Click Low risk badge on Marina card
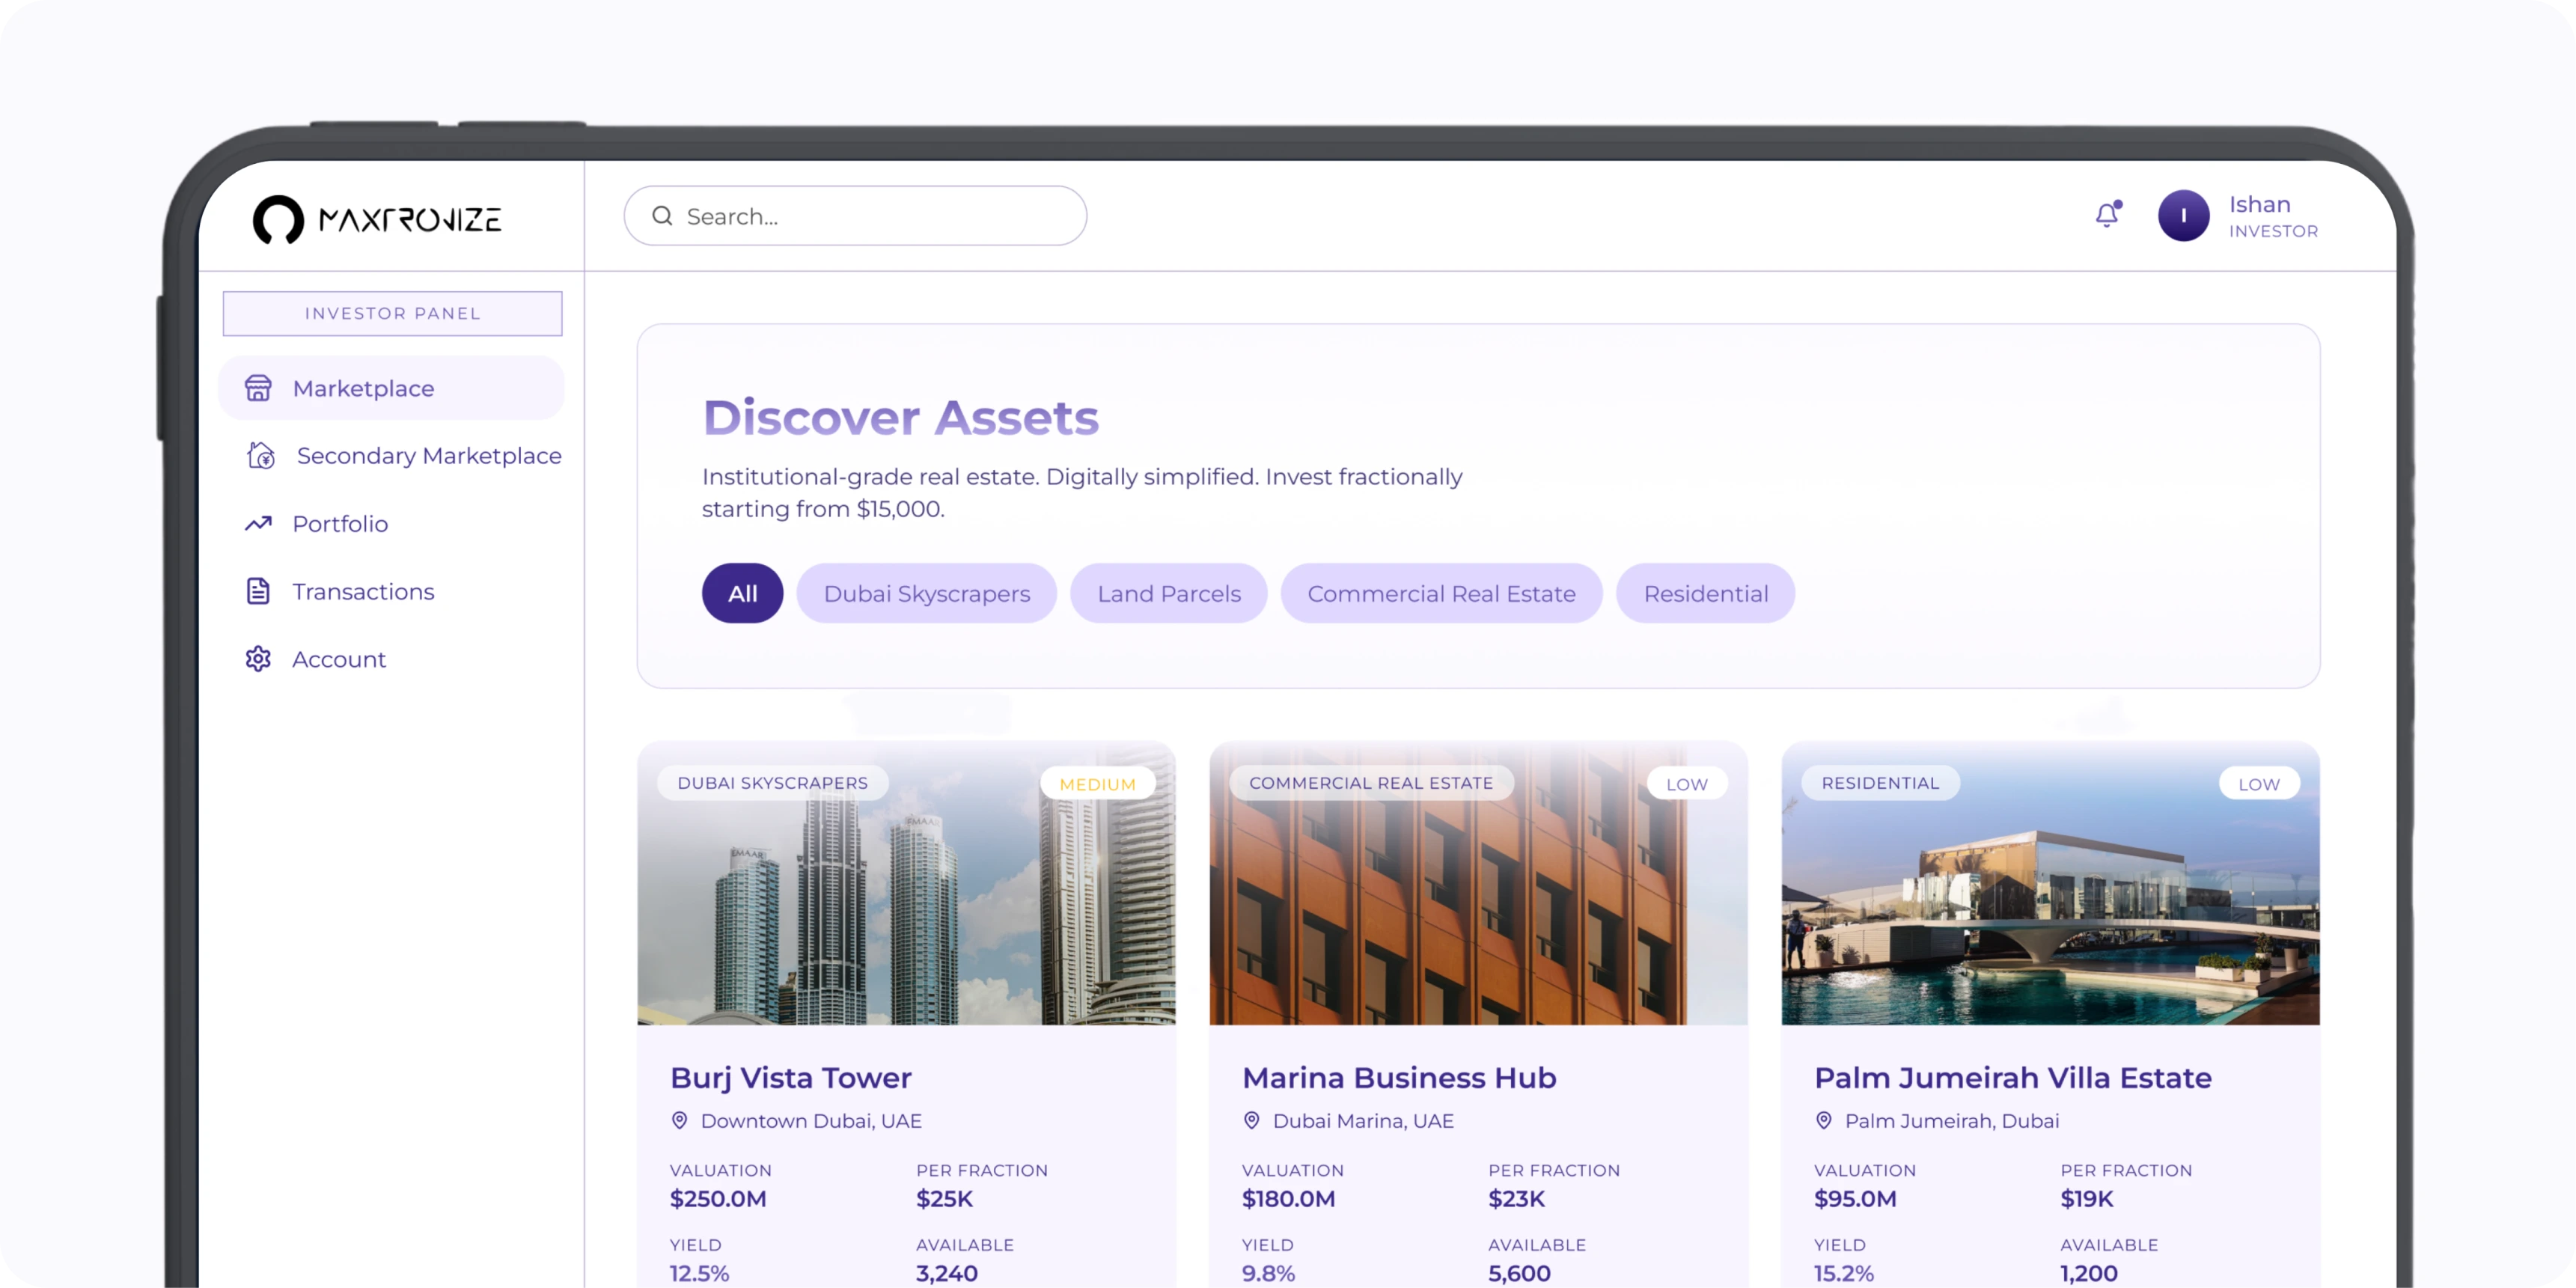Screen dimensions: 2576x1288 click(x=1686, y=784)
